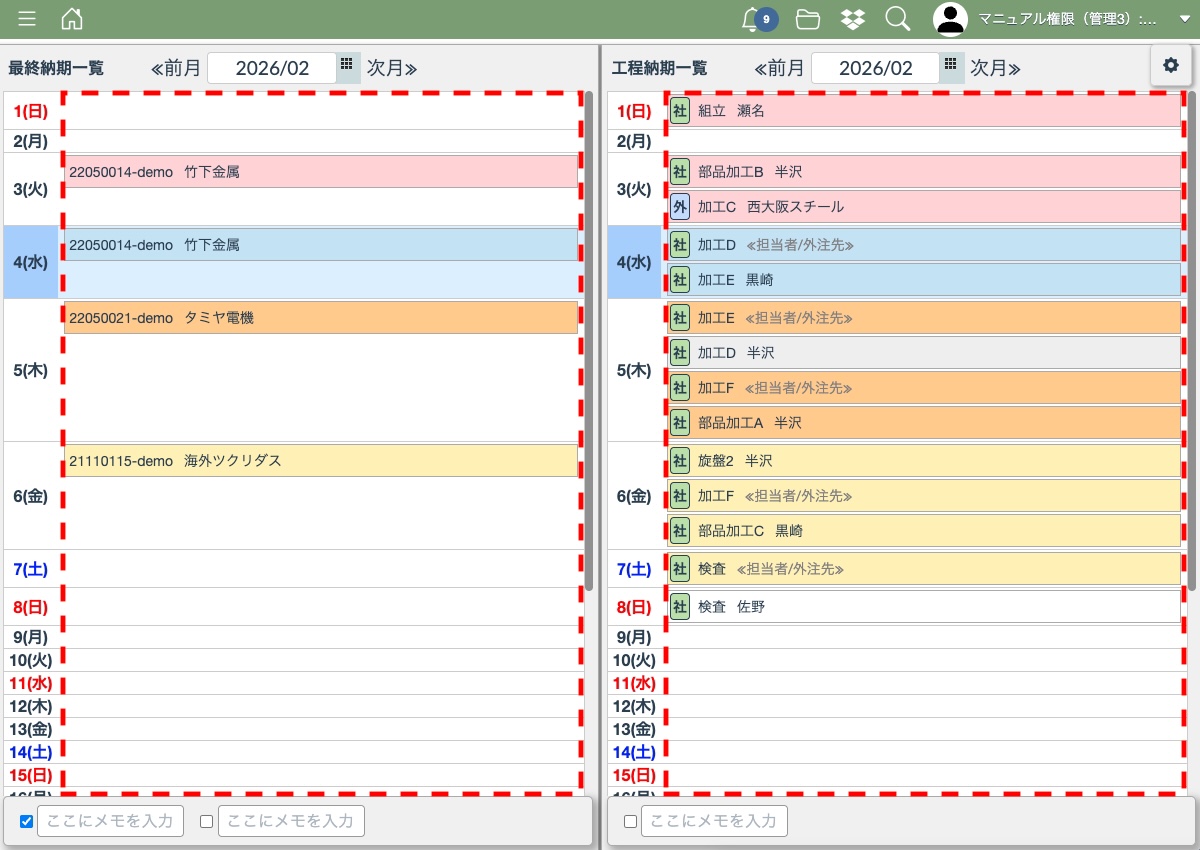This screenshot has width=1200, height=850.
Task: Open 21110115-demo 海外ツクリダス entry
Action: tap(320, 461)
